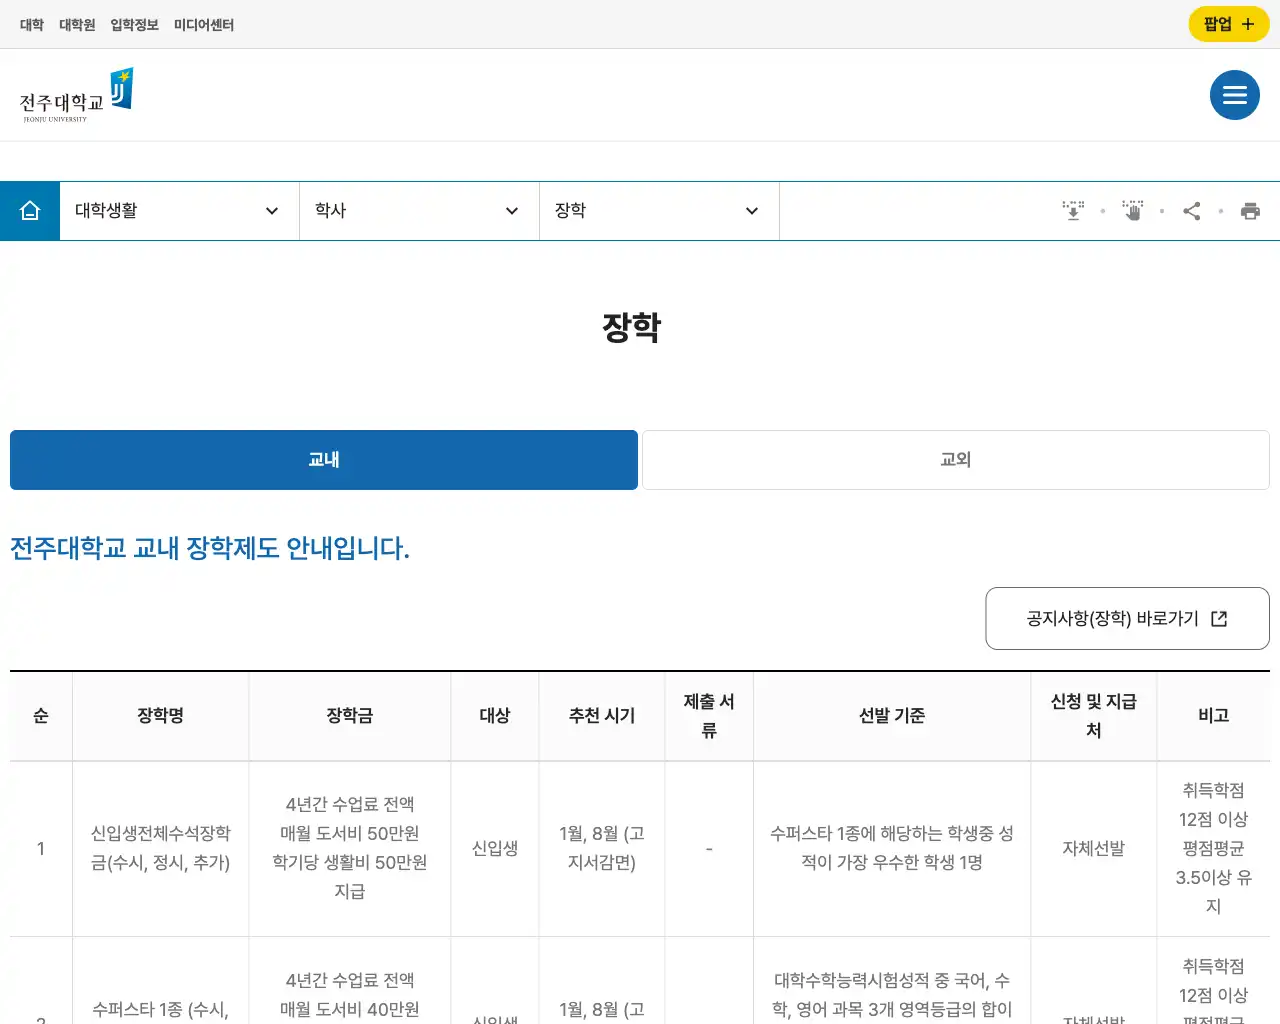Click the 수퍼스타 1종에 해당하는 학생중 cell
Image resolution: width=1280 pixels, height=1024 pixels.
click(x=892, y=849)
